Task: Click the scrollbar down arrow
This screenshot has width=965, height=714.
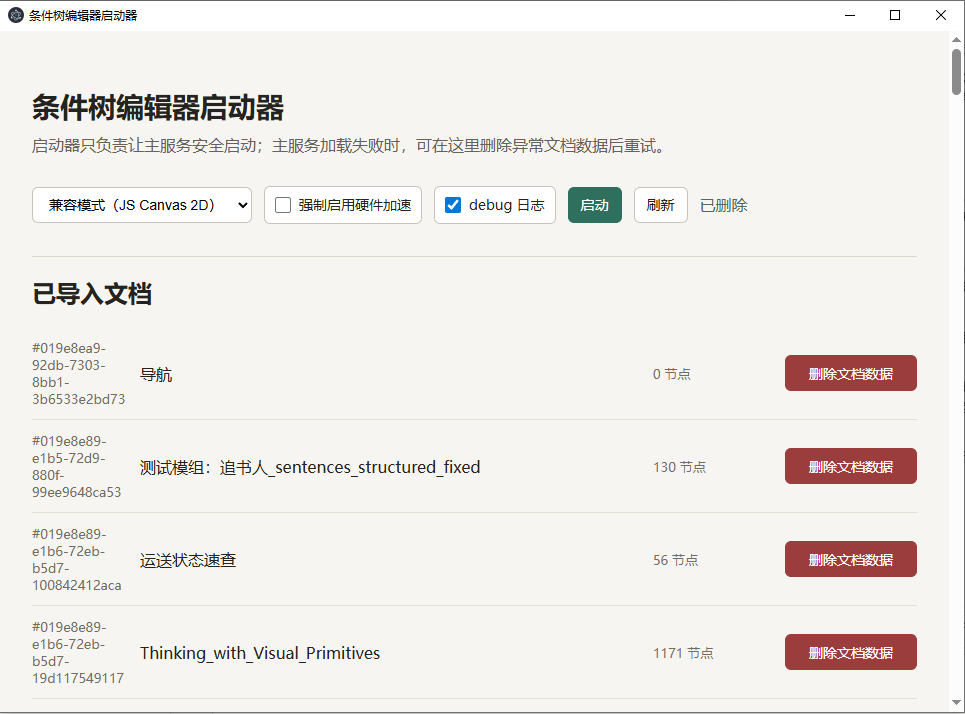Action: [x=956, y=702]
